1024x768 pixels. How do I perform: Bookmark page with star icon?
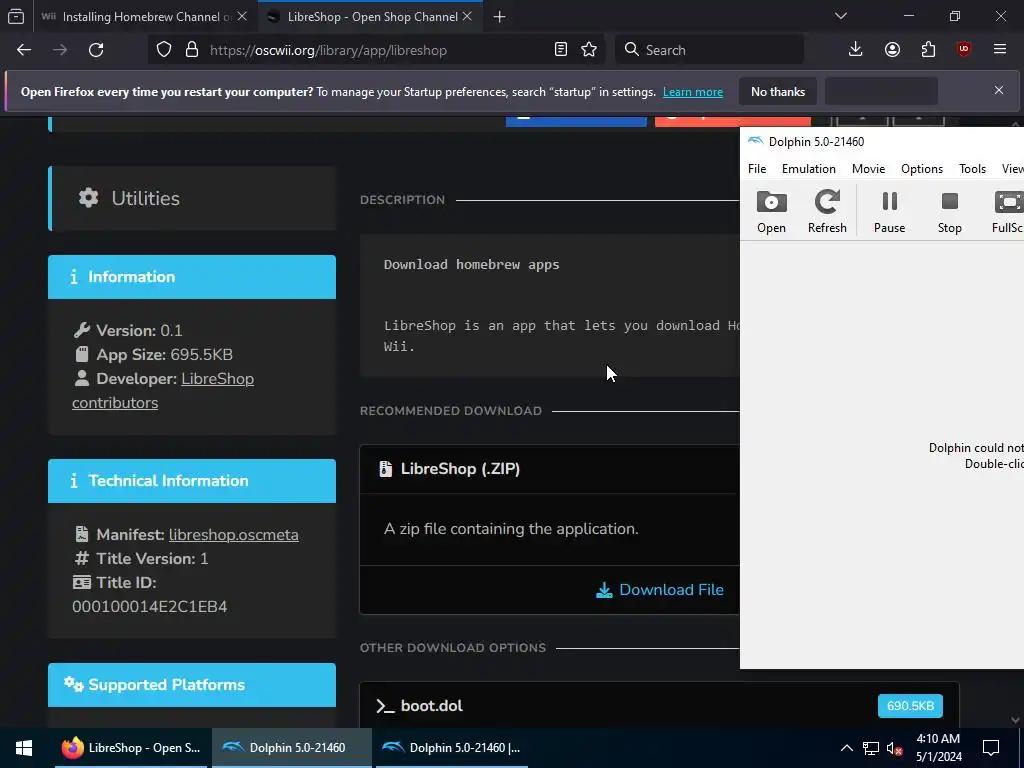click(589, 50)
